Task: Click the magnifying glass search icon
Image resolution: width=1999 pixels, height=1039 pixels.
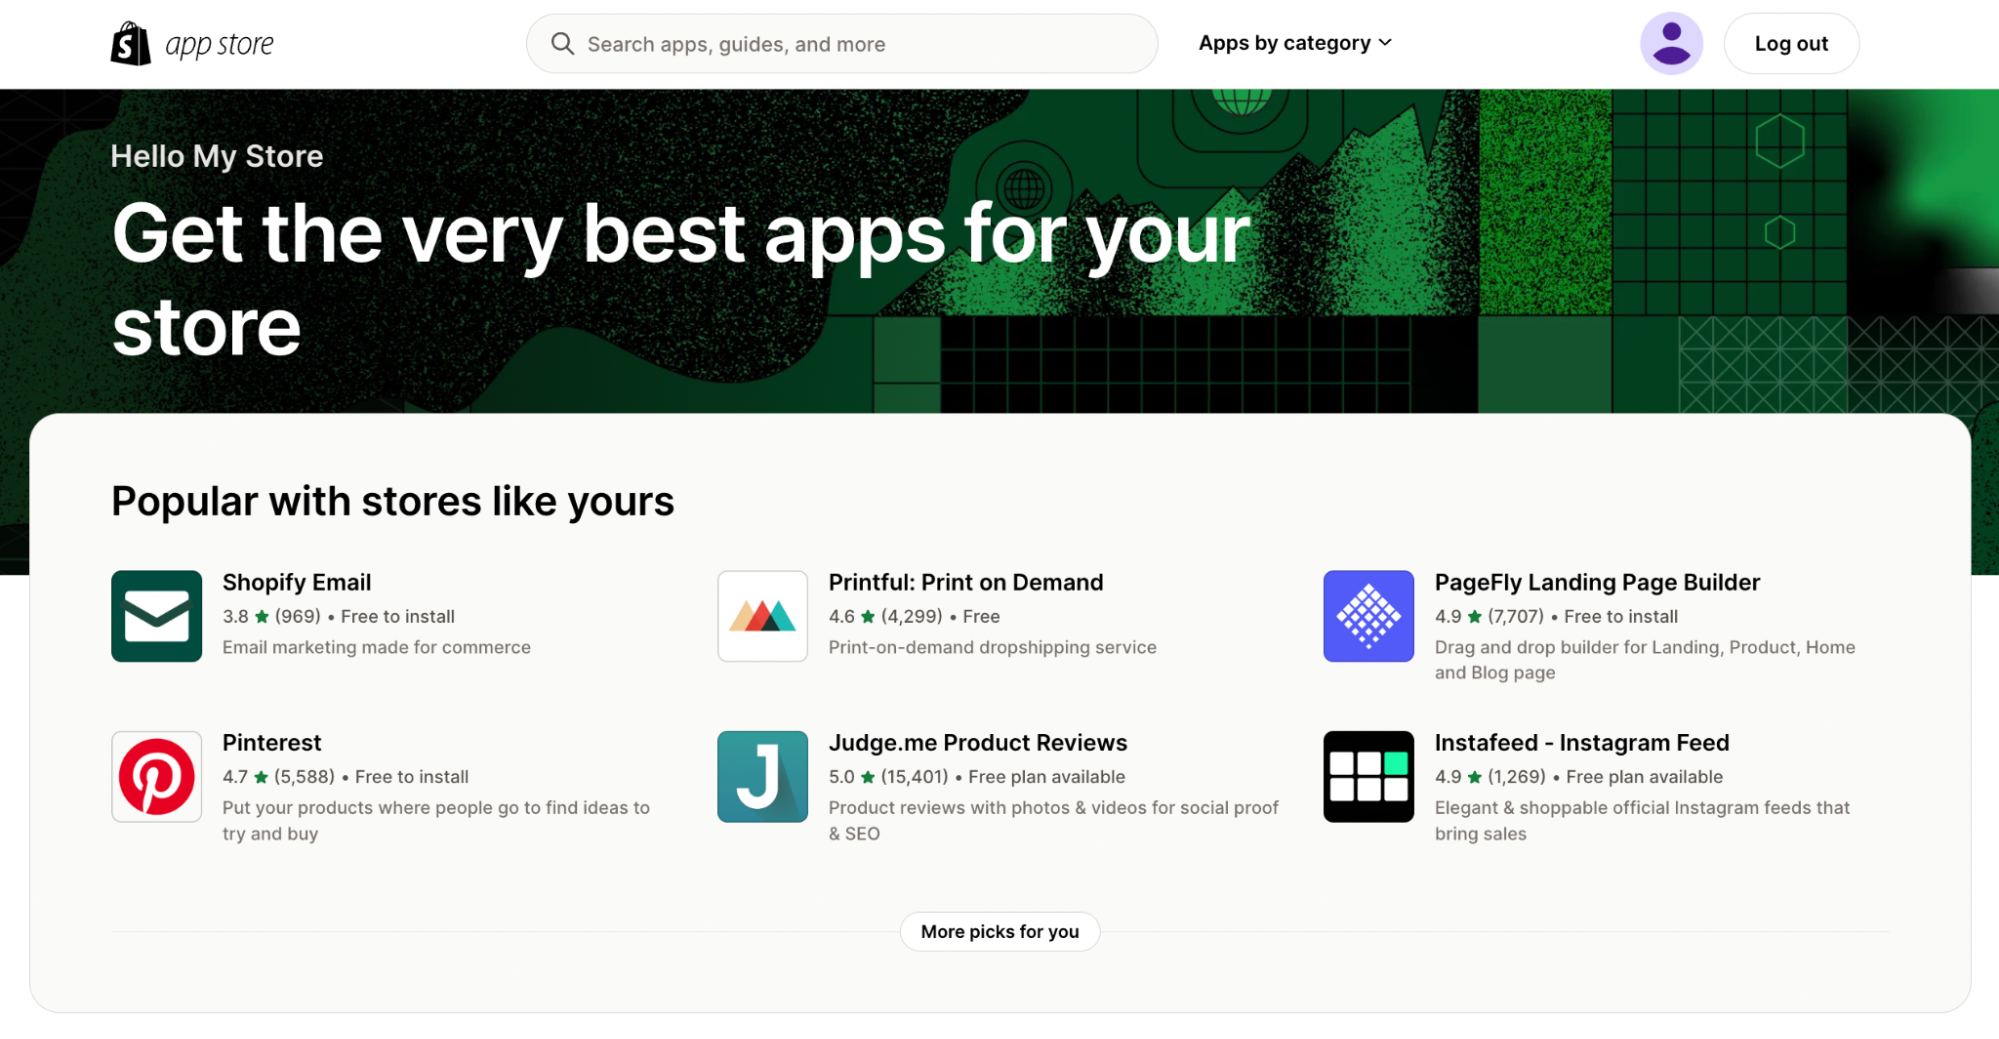Action: point(563,44)
